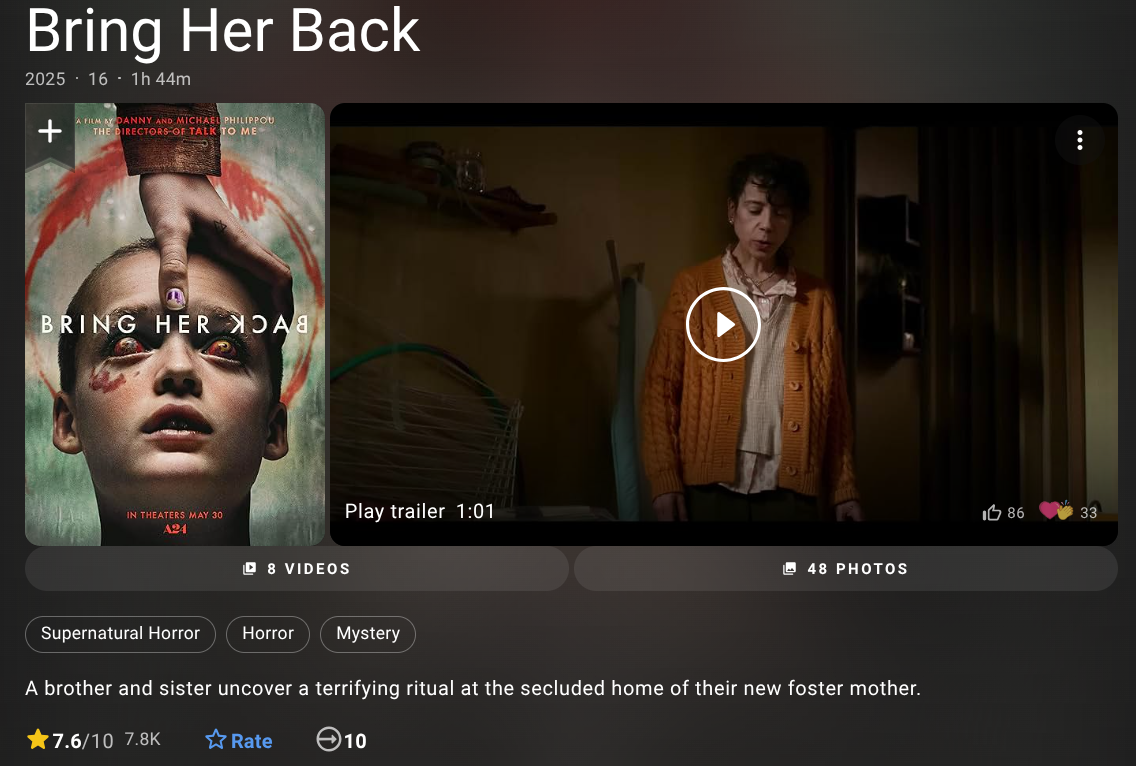
Task: Play the trailer using circular play button
Action: (x=723, y=324)
